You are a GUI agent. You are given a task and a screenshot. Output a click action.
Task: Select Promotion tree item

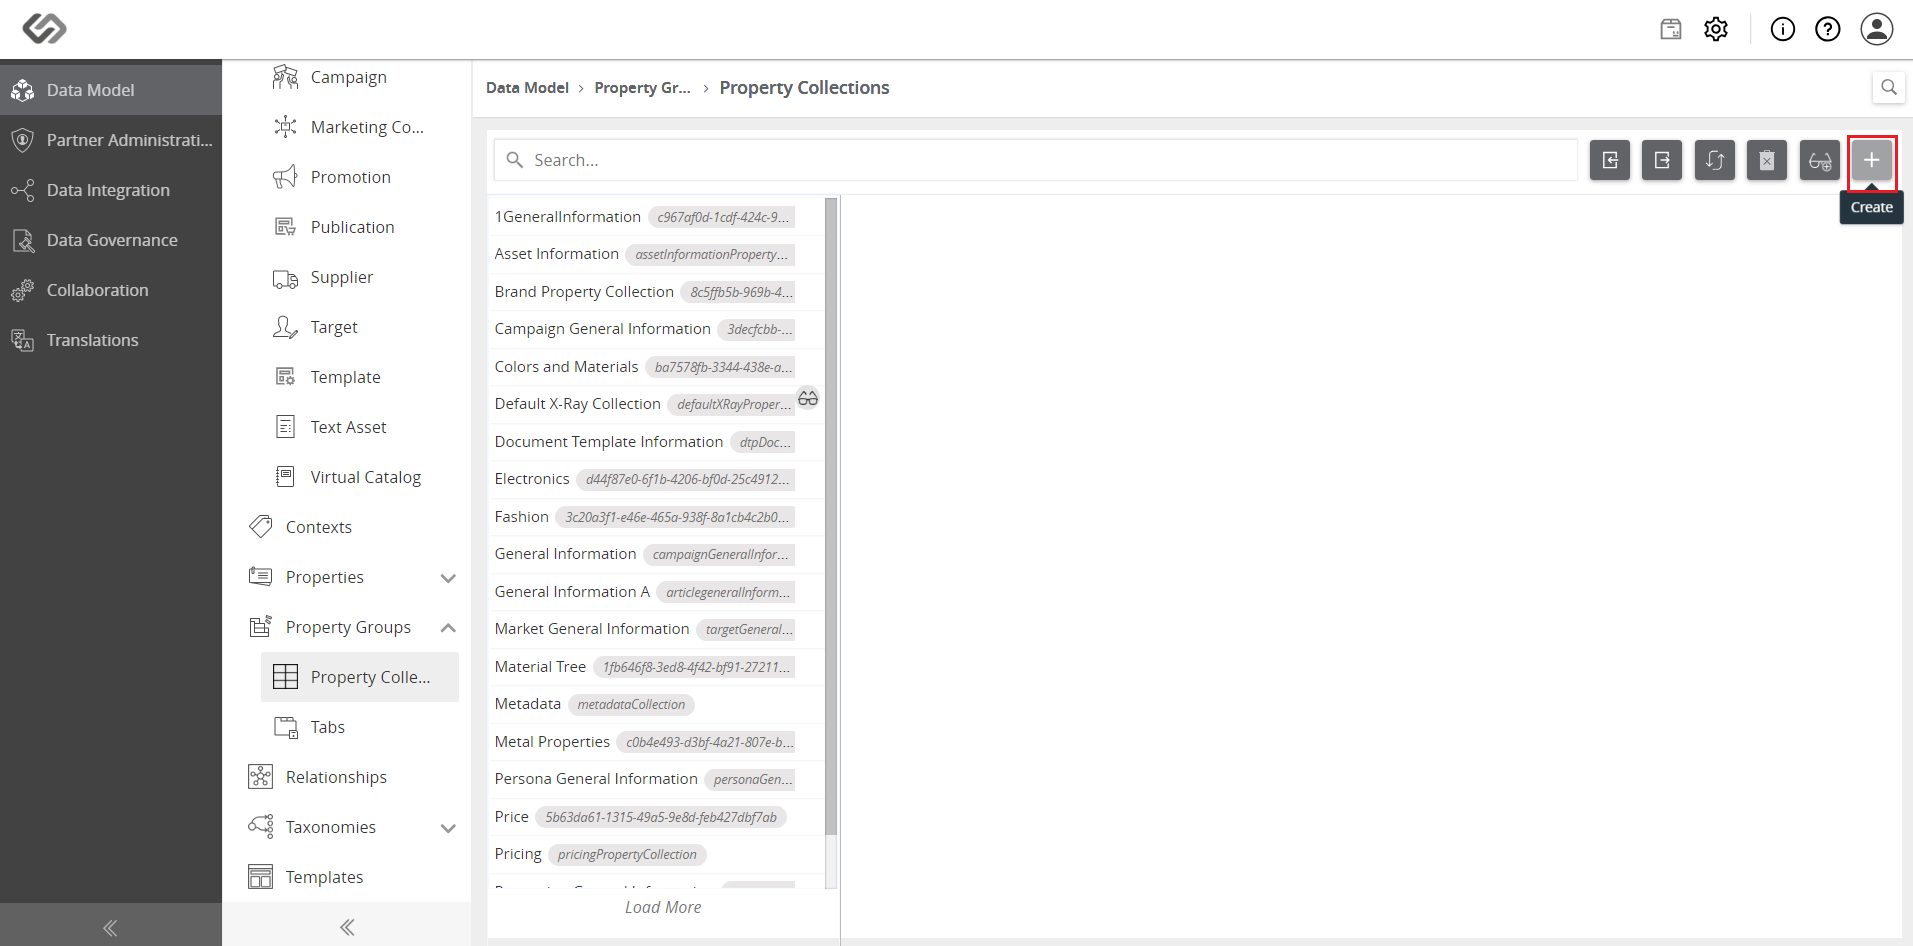pyautogui.click(x=360, y=177)
